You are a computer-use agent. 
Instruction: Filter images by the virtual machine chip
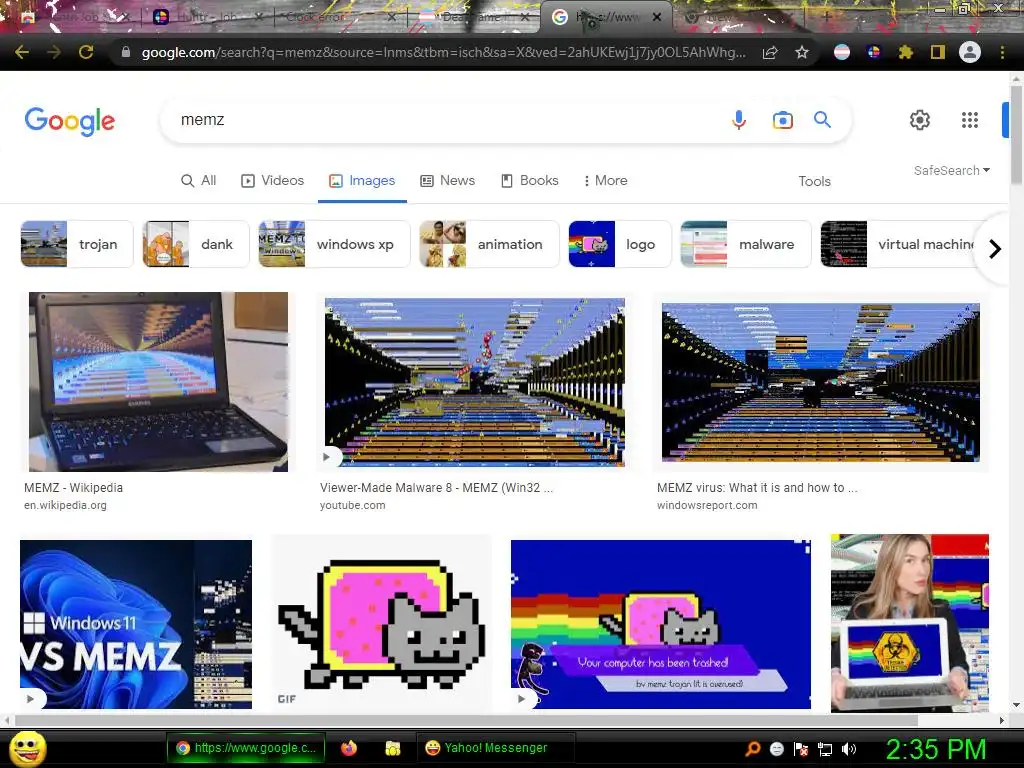pyautogui.click(x=898, y=244)
